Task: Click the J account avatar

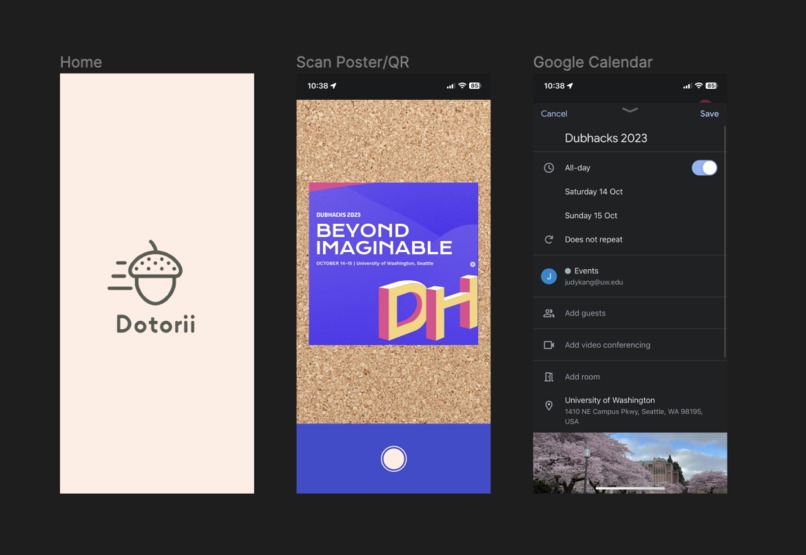Action: point(548,276)
